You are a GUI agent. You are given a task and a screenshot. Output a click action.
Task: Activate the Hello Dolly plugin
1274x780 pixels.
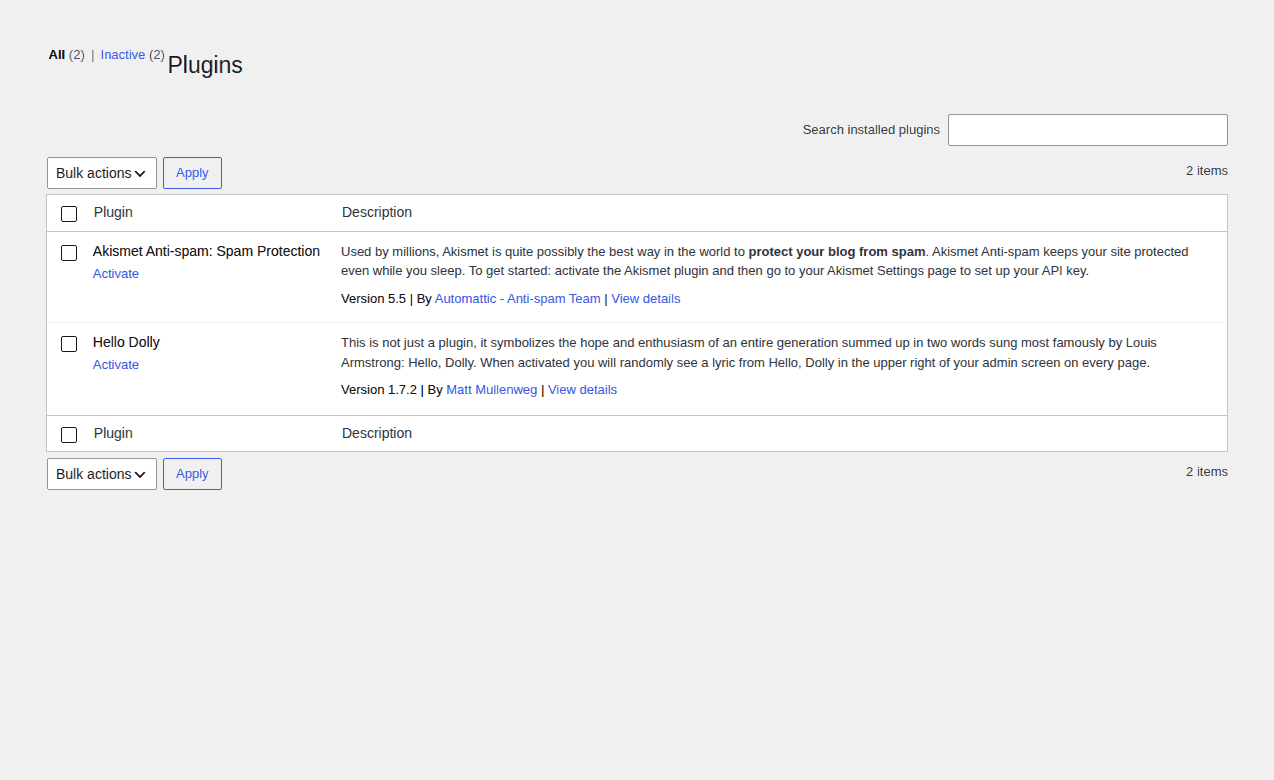pos(116,365)
